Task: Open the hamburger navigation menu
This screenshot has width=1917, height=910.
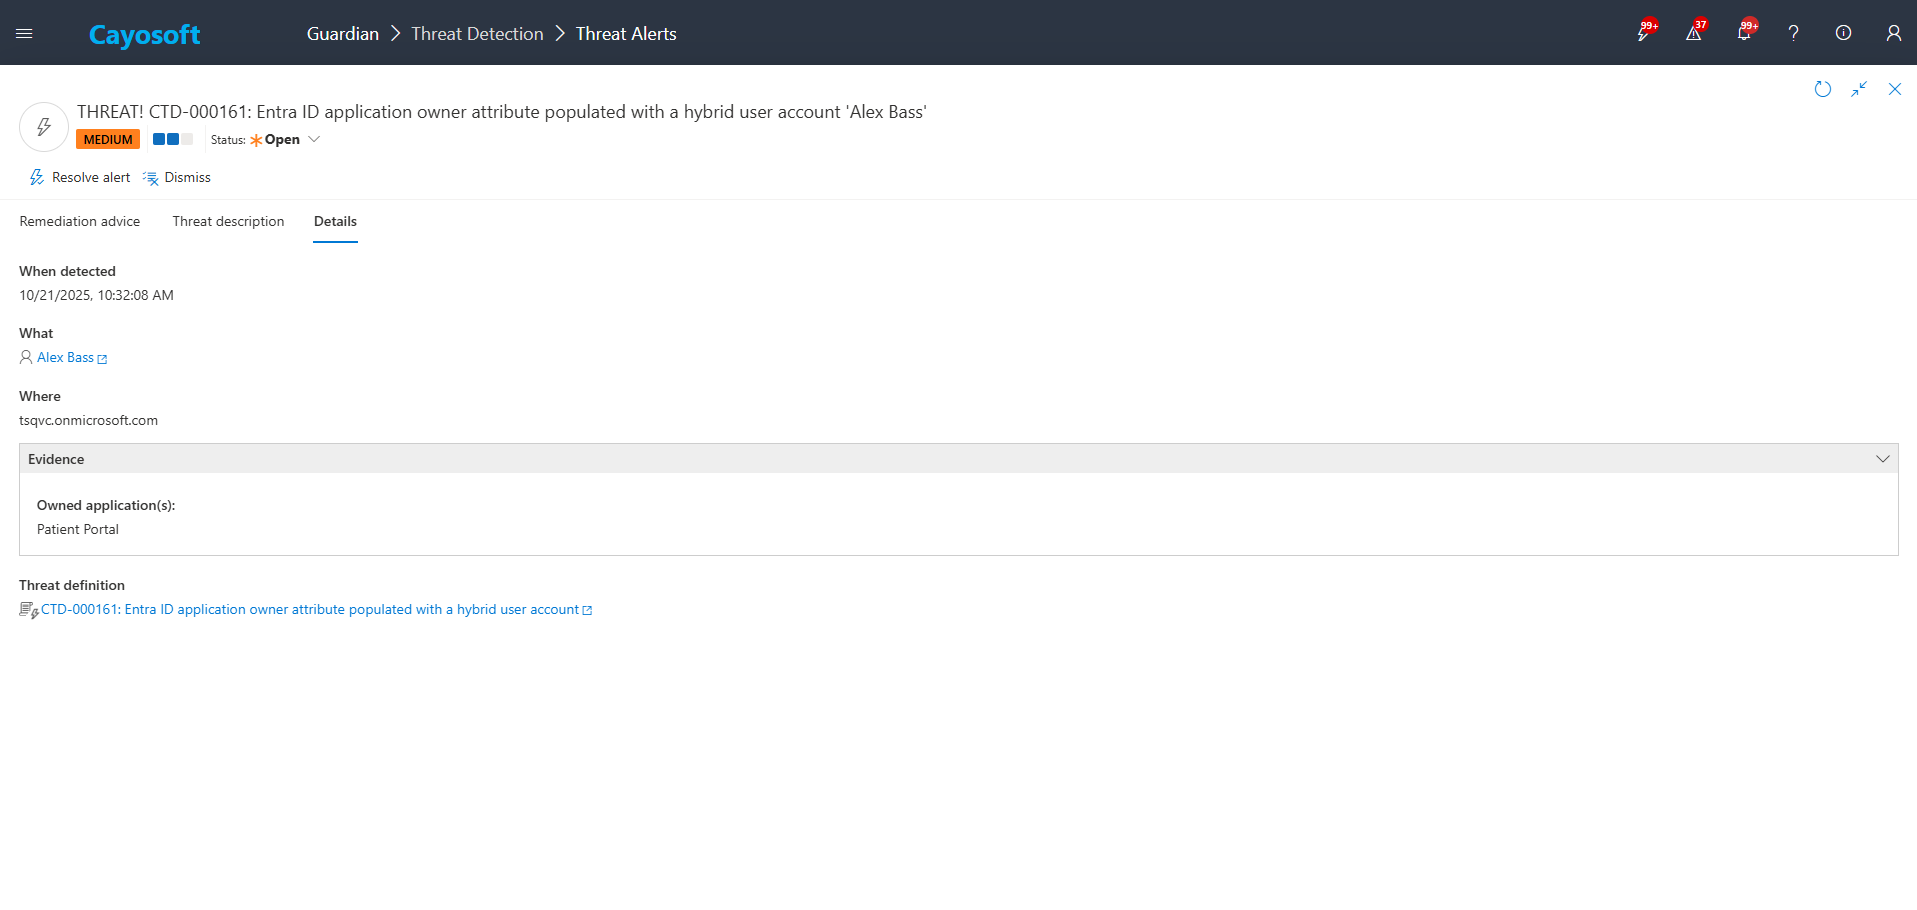Action: (24, 33)
